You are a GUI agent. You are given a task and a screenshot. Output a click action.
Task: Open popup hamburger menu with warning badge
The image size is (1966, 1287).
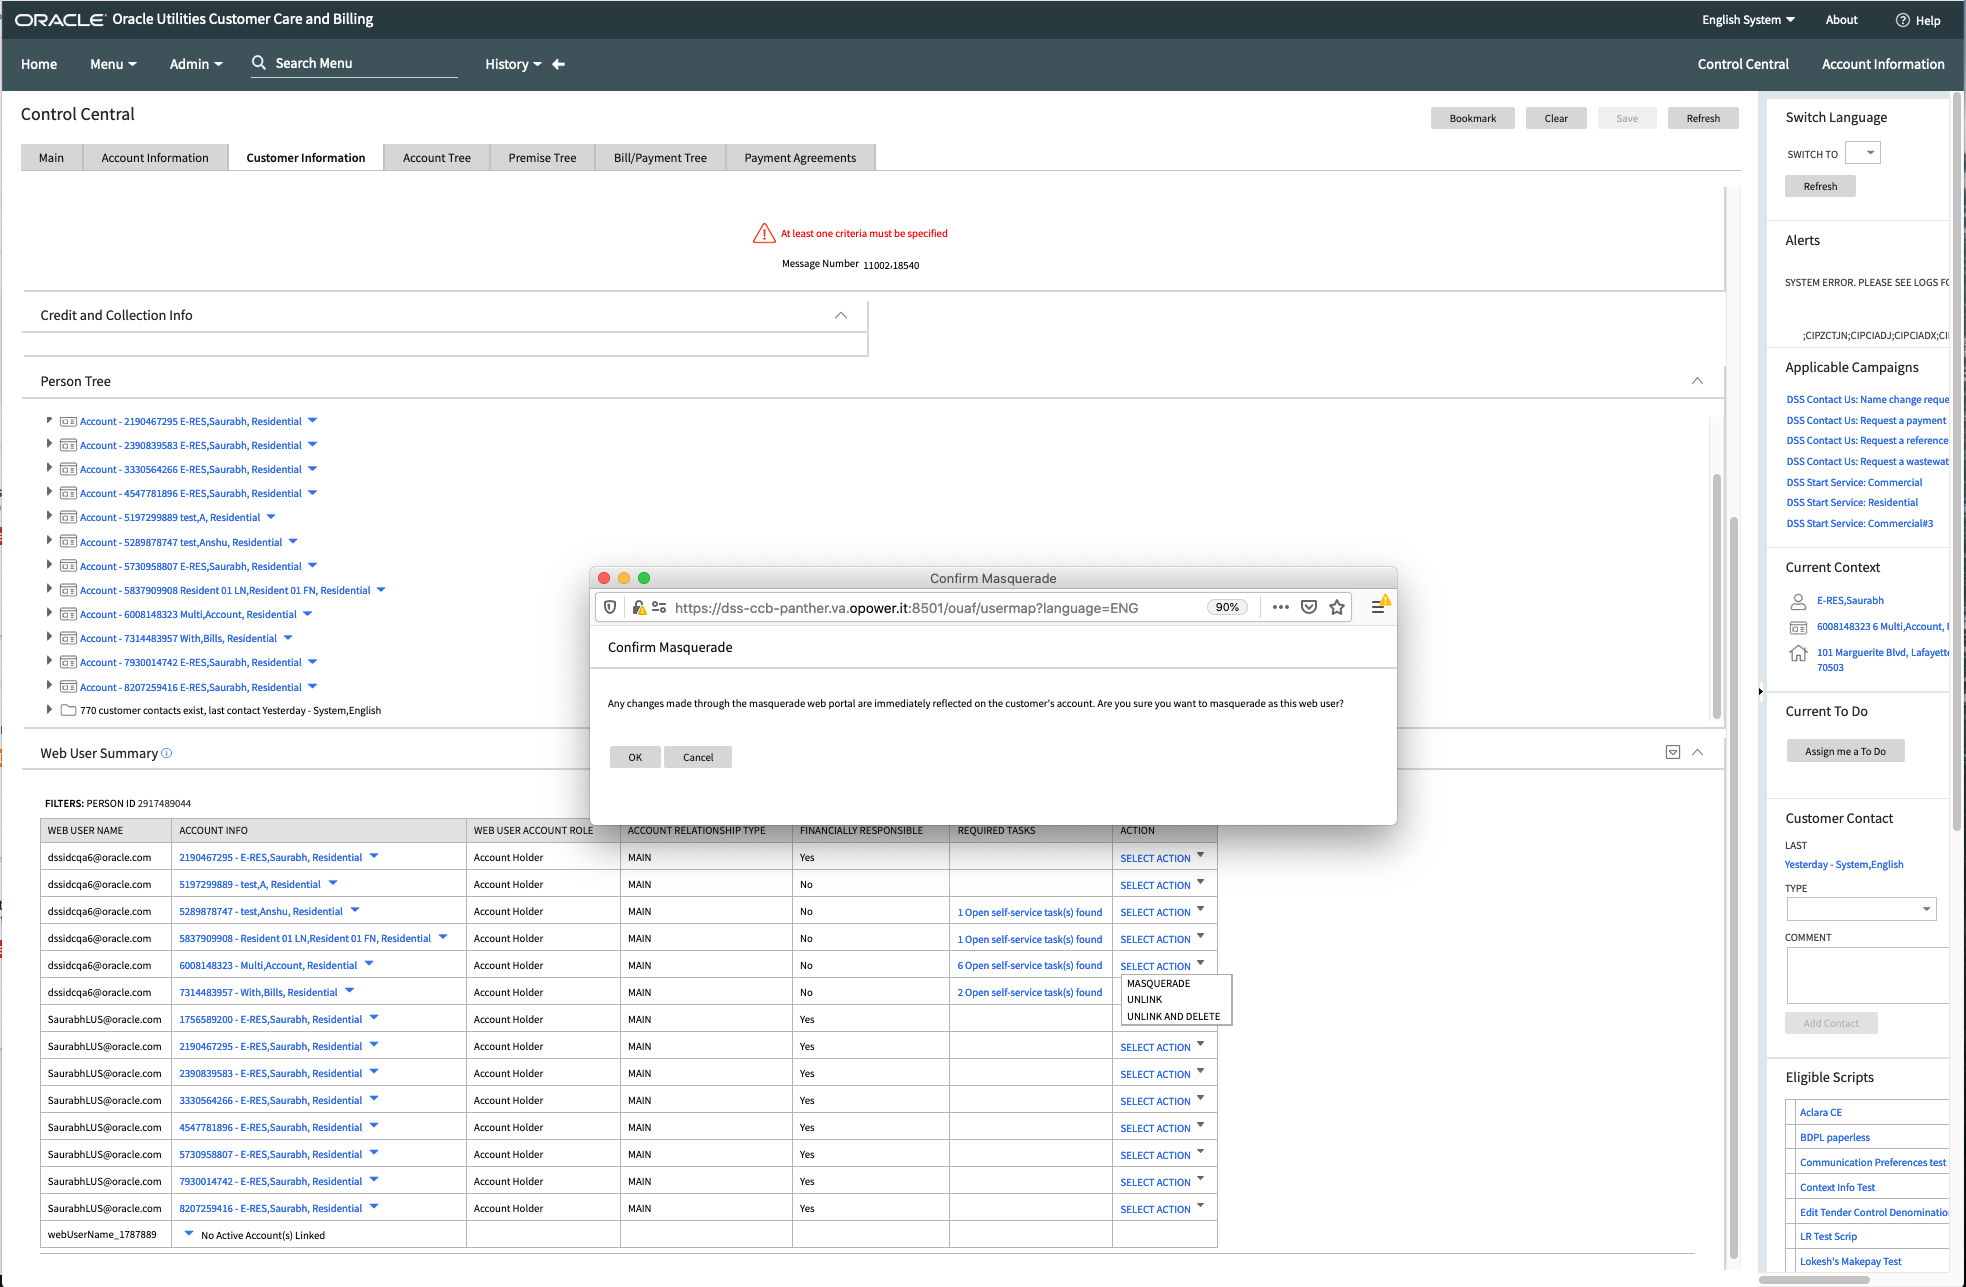point(1378,607)
